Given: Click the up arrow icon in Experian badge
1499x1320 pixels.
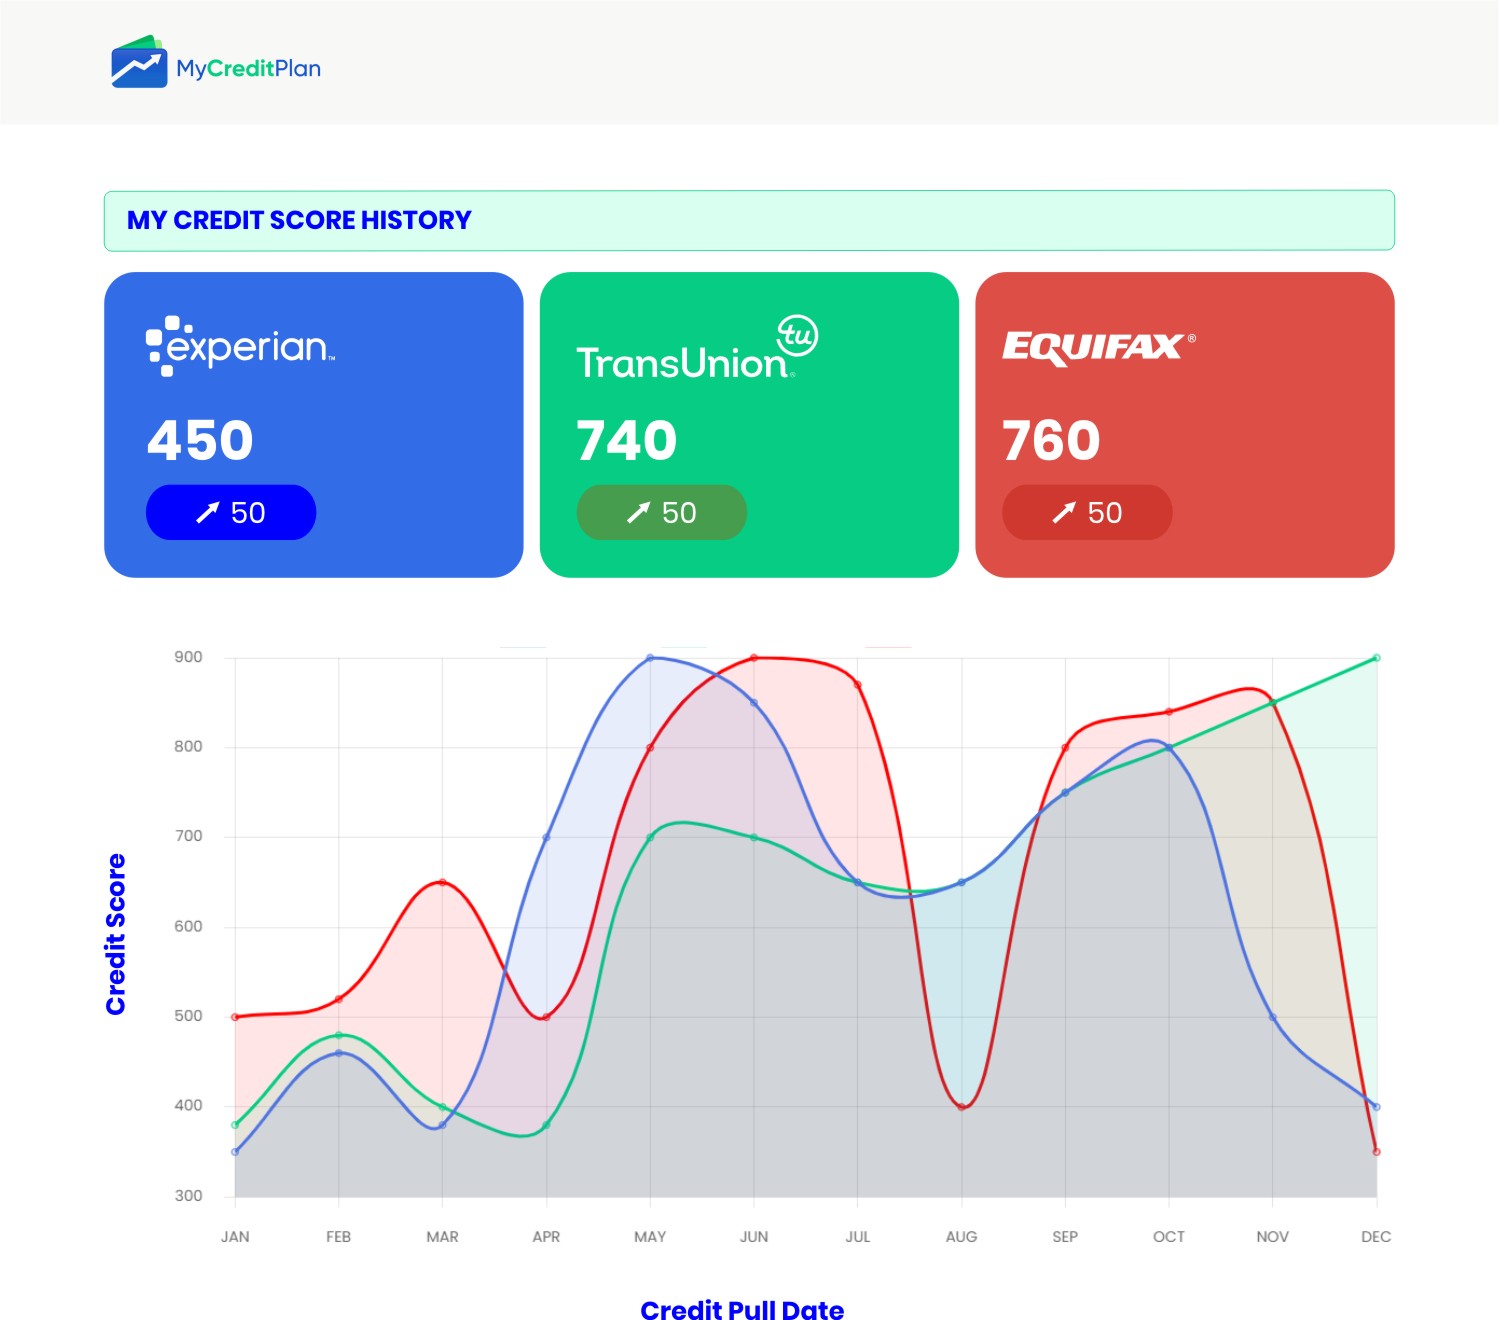Looking at the screenshot, I should (207, 513).
